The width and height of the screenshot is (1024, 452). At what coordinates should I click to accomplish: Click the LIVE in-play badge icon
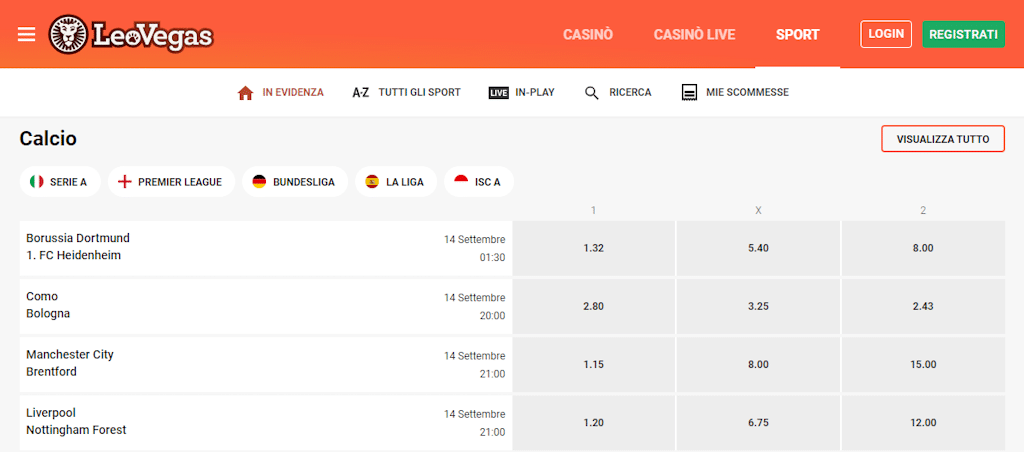499,92
